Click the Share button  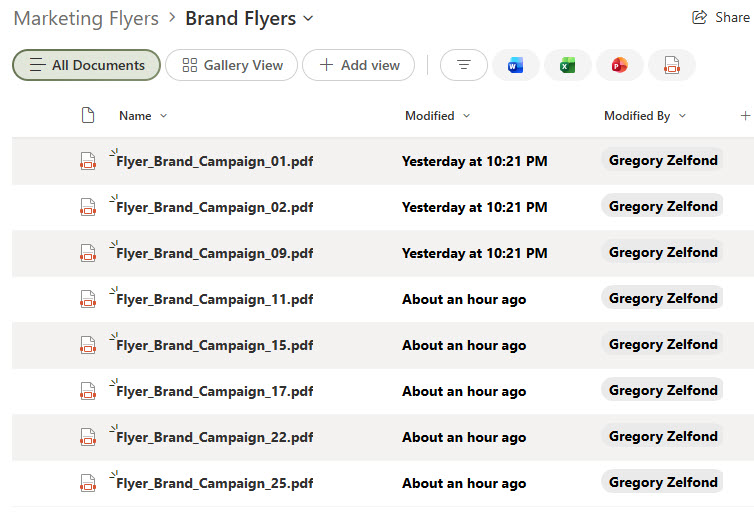(x=720, y=18)
